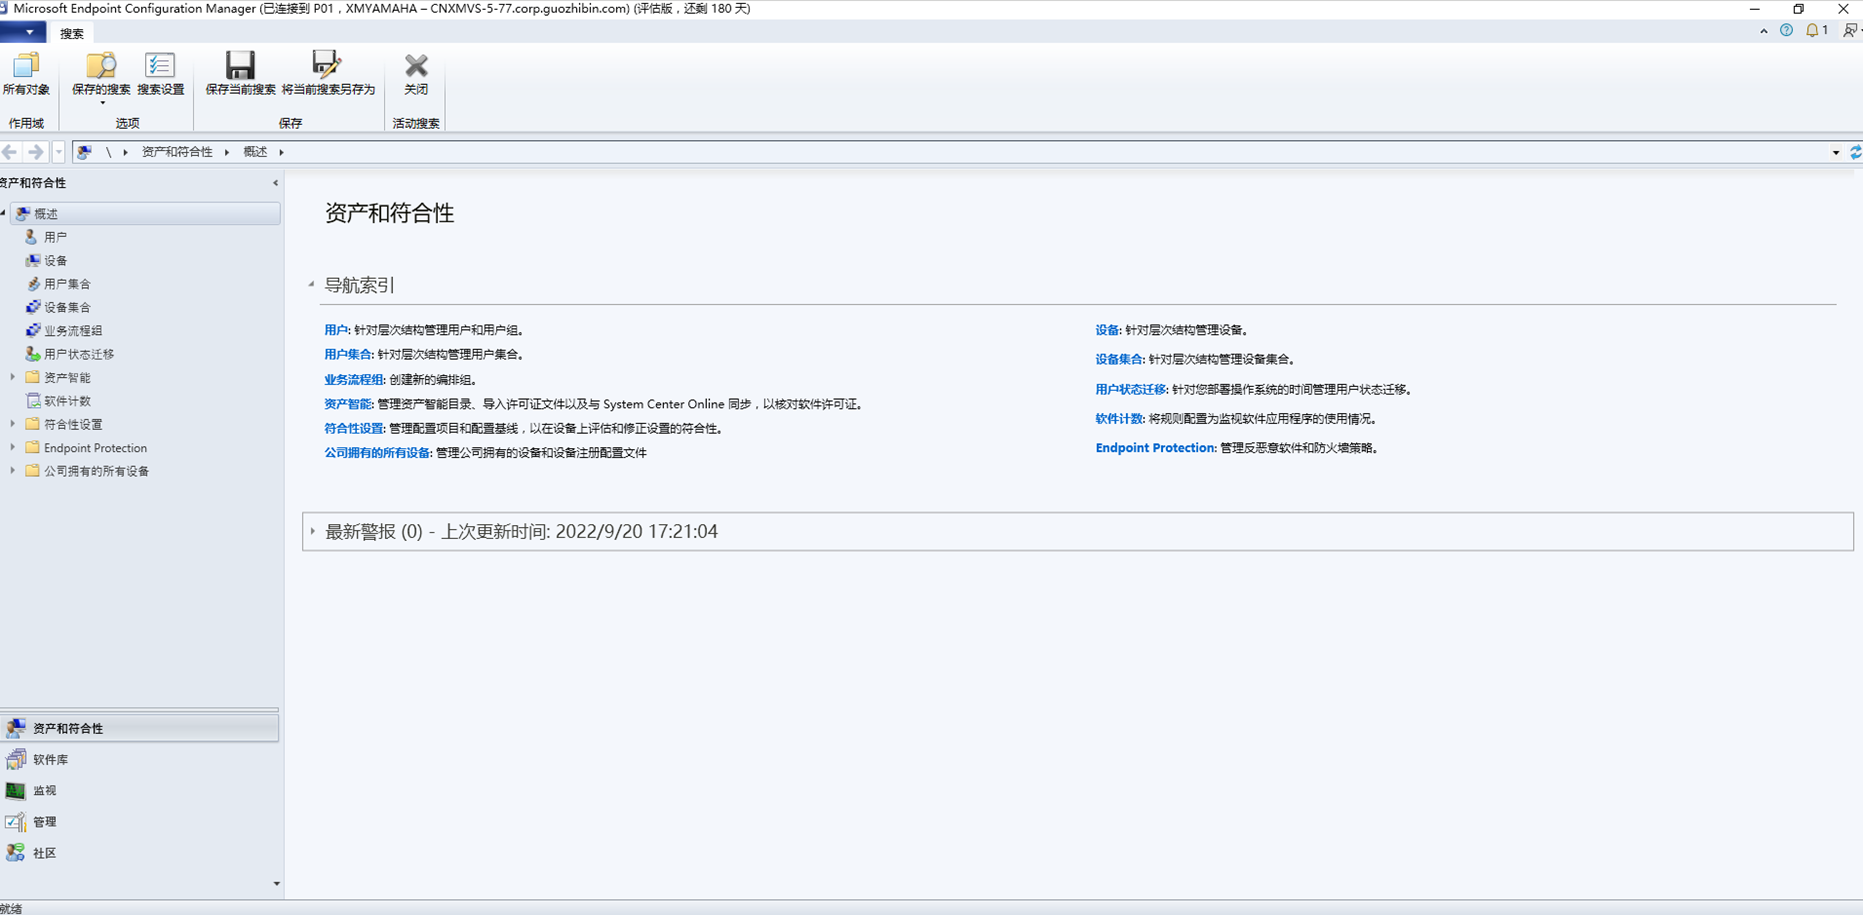The width and height of the screenshot is (1863, 915).
Task: Go back using the navigation back arrow
Action: 10,152
